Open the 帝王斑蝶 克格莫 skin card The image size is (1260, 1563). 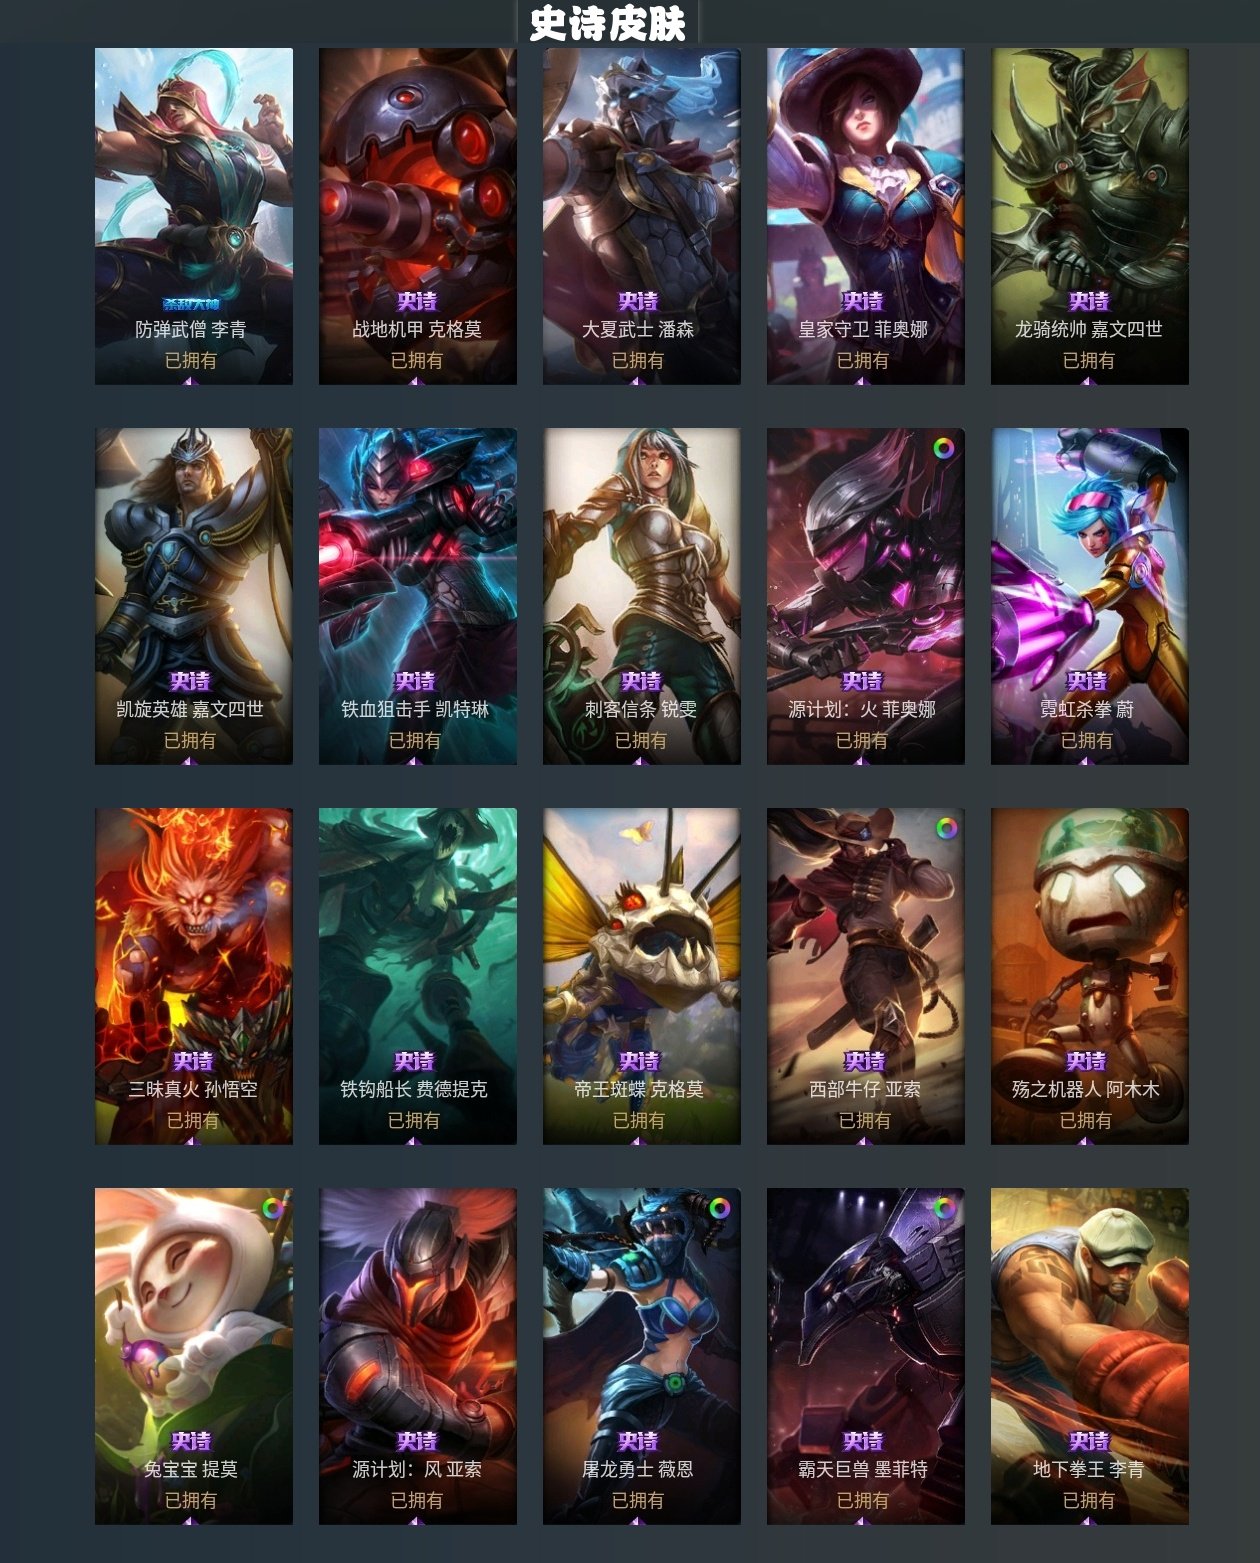pos(641,976)
